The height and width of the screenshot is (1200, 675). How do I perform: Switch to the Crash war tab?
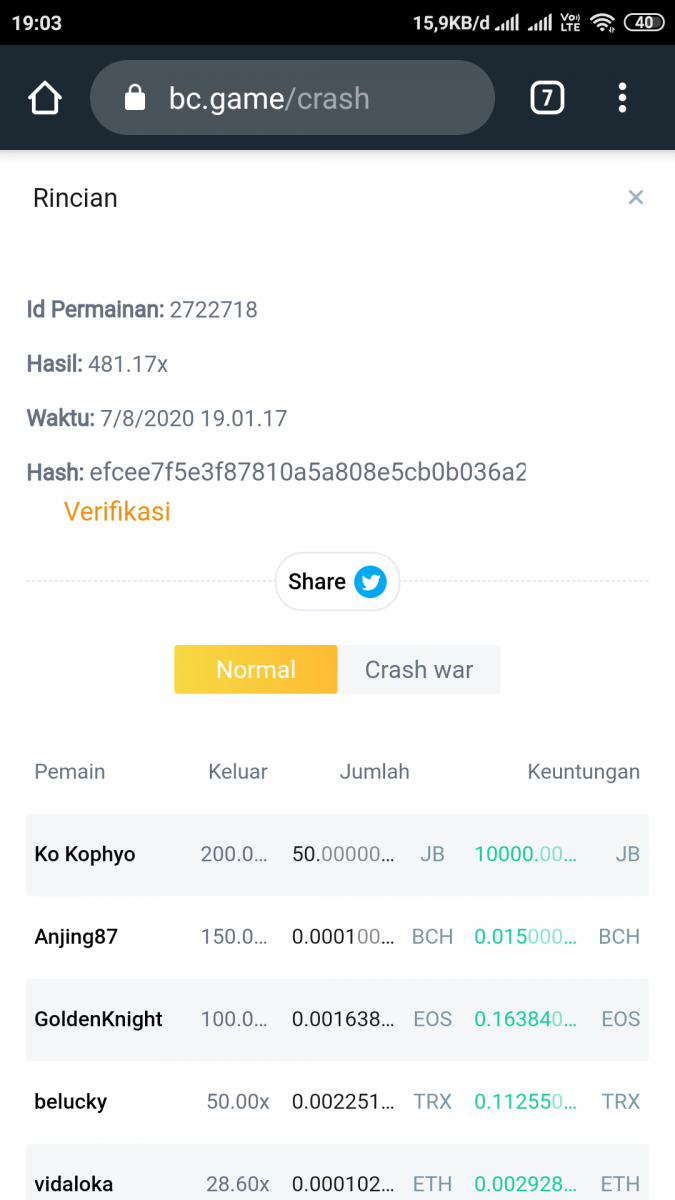pyautogui.click(x=418, y=670)
